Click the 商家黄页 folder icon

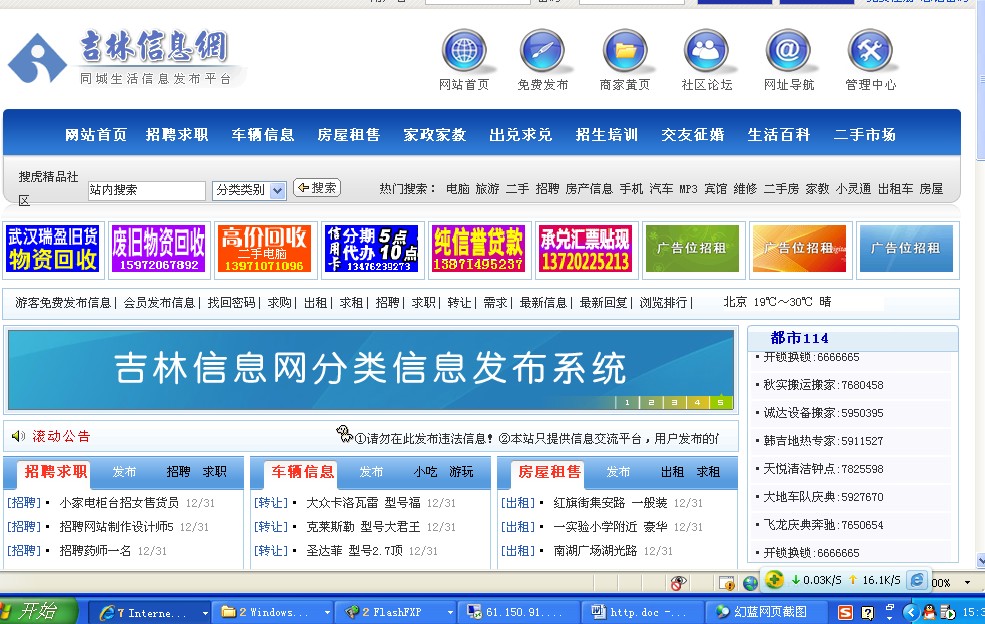[x=625, y=51]
